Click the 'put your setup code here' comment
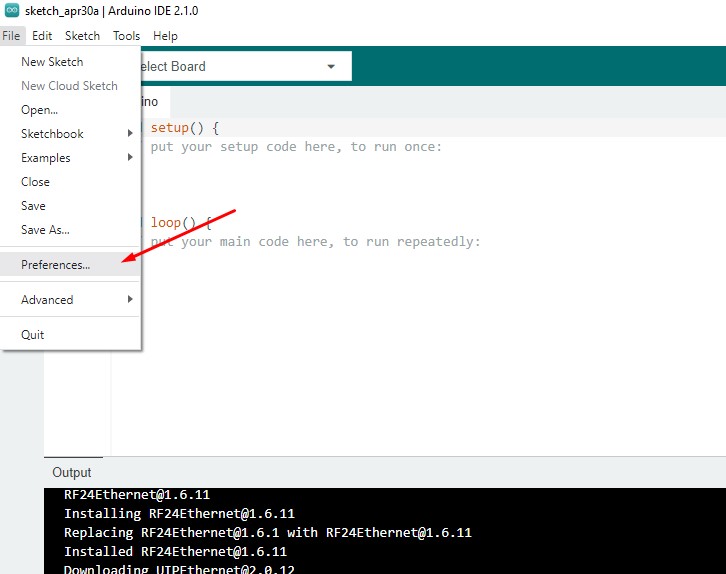This screenshot has width=726, height=574. tap(296, 147)
